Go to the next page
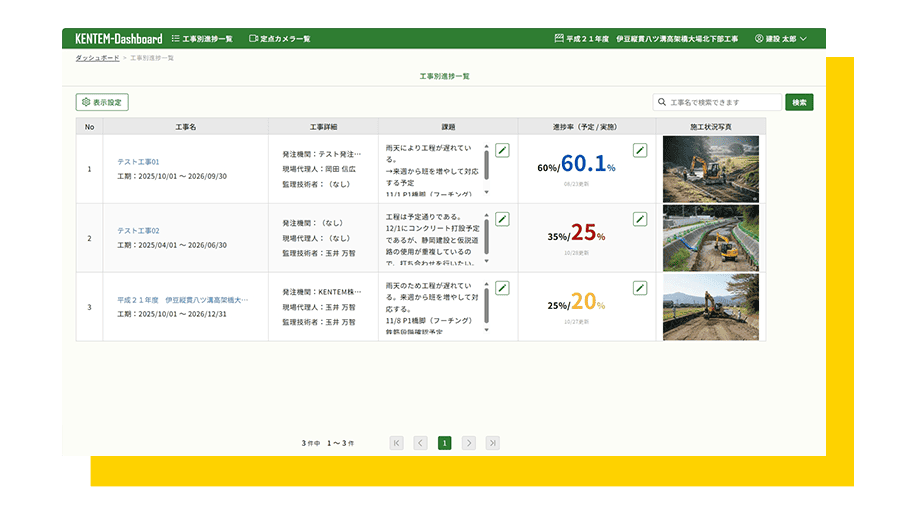The width and height of the screenshot is (916, 515). pos(469,443)
